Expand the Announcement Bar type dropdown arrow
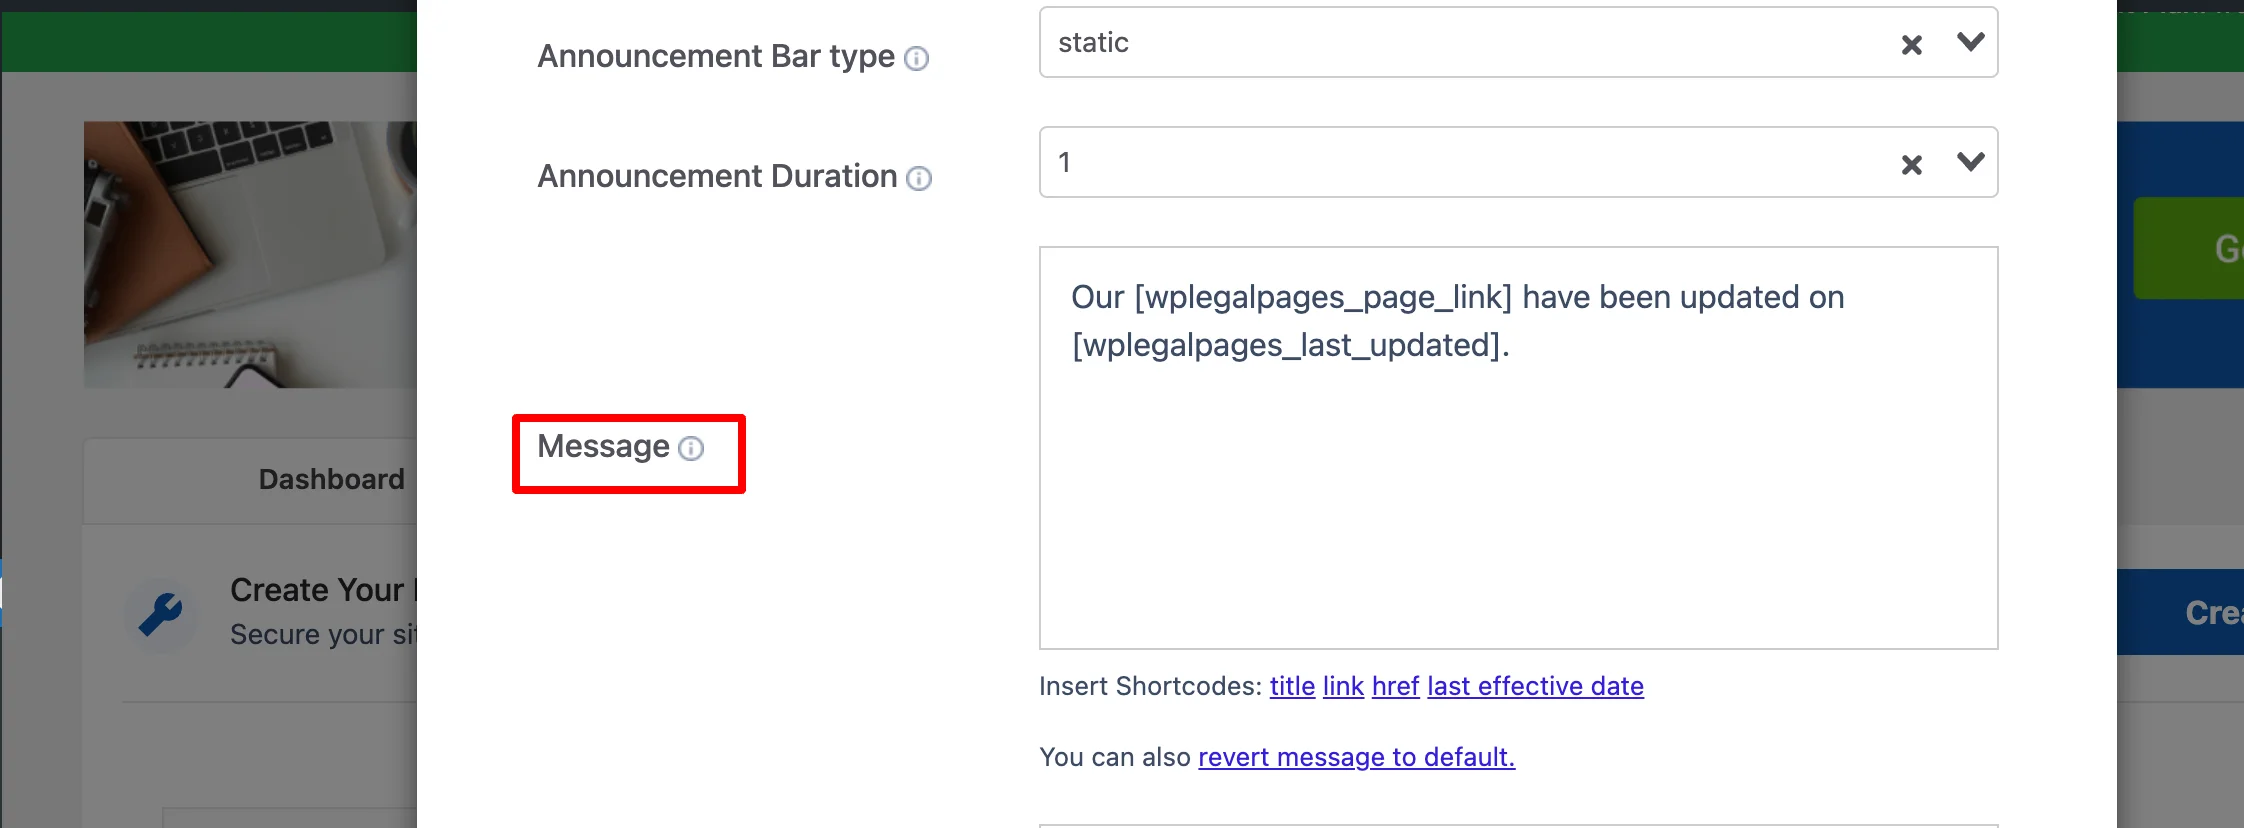This screenshot has height=828, width=2244. point(1970,42)
